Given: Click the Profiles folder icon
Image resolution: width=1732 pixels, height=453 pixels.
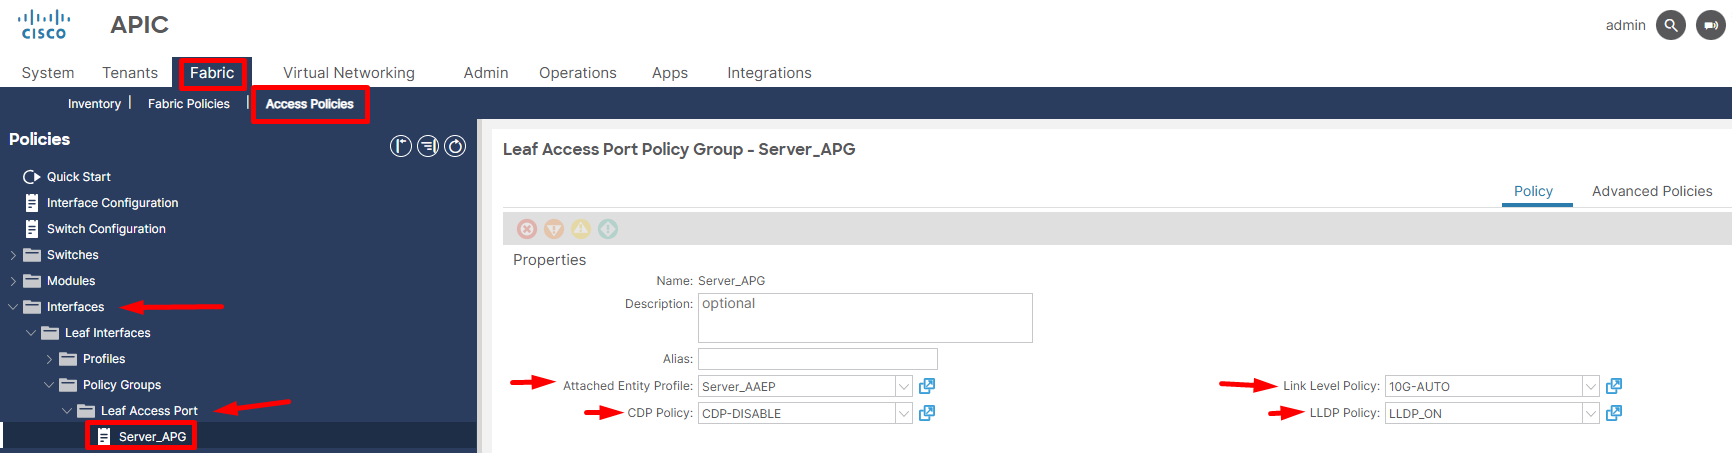Looking at the screenshot, I should coord(68,359).
